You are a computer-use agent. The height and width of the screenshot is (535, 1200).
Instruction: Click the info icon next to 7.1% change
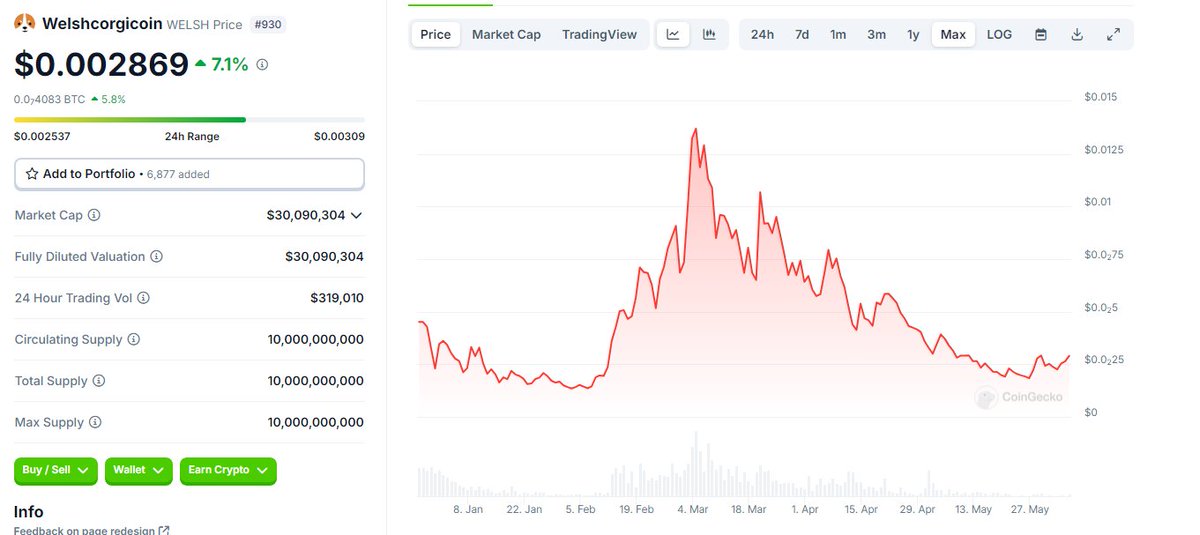[262, 64]
